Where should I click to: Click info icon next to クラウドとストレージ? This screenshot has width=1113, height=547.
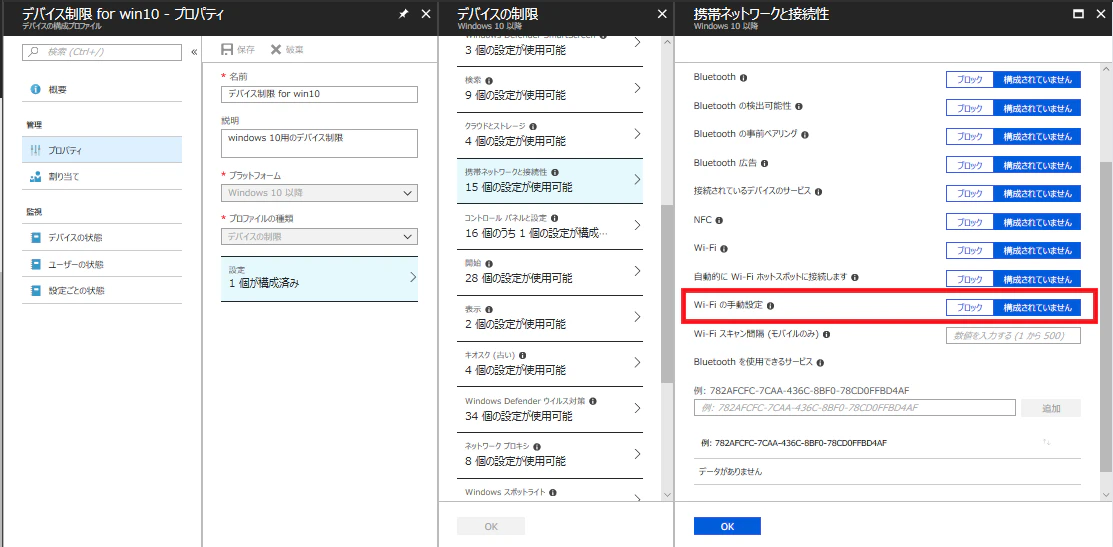pos(533,126)
